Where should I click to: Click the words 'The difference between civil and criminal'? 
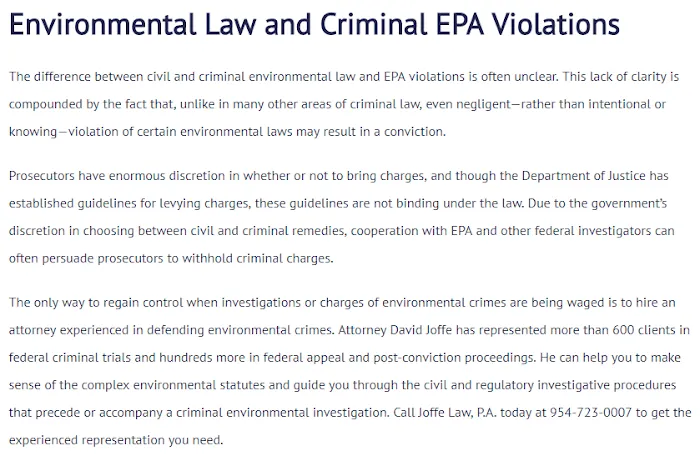124,77
